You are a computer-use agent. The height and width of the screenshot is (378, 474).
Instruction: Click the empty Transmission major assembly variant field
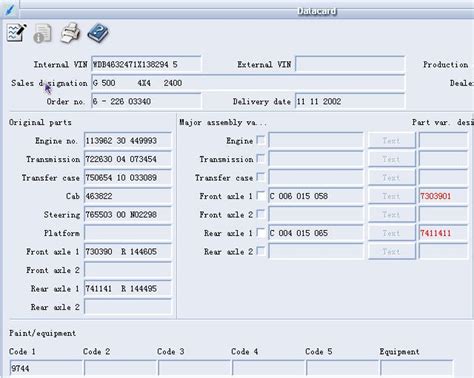tap(316, 159)
